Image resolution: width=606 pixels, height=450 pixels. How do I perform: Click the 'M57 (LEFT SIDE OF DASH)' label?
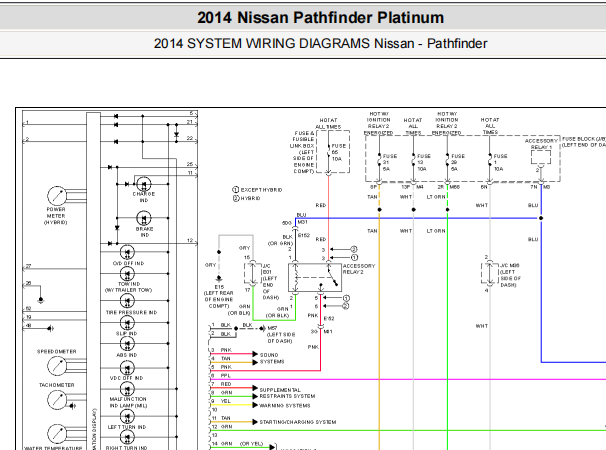pos(281,335)
